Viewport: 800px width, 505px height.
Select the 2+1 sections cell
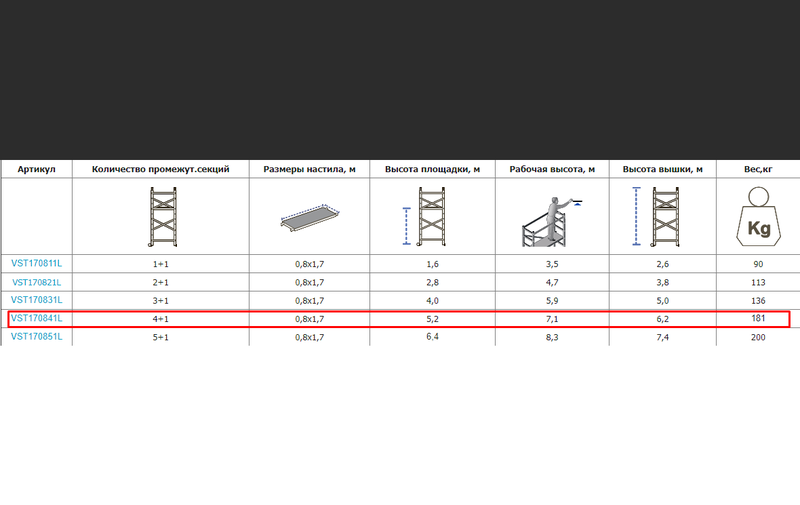[x=160, y=283]
